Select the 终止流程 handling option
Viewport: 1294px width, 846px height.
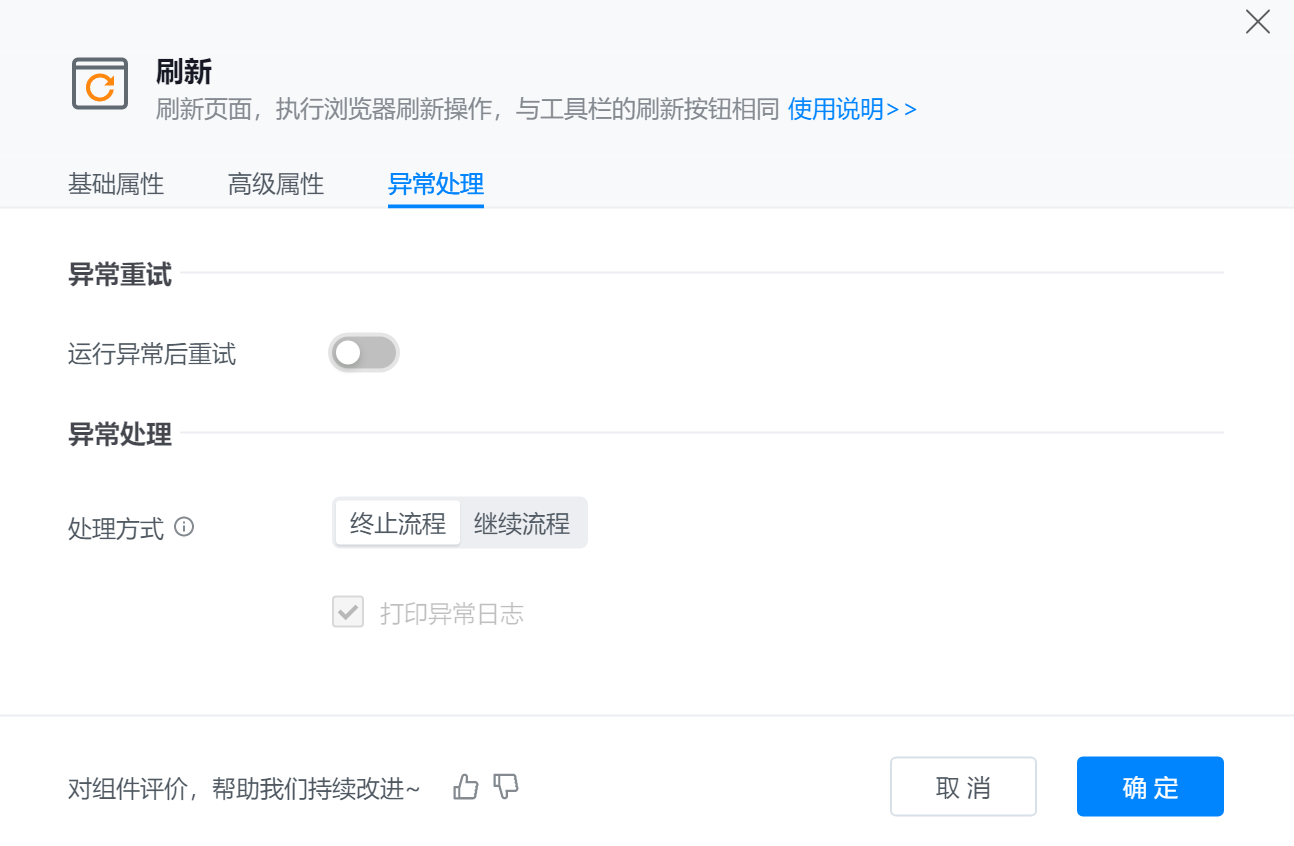[398, 523]
